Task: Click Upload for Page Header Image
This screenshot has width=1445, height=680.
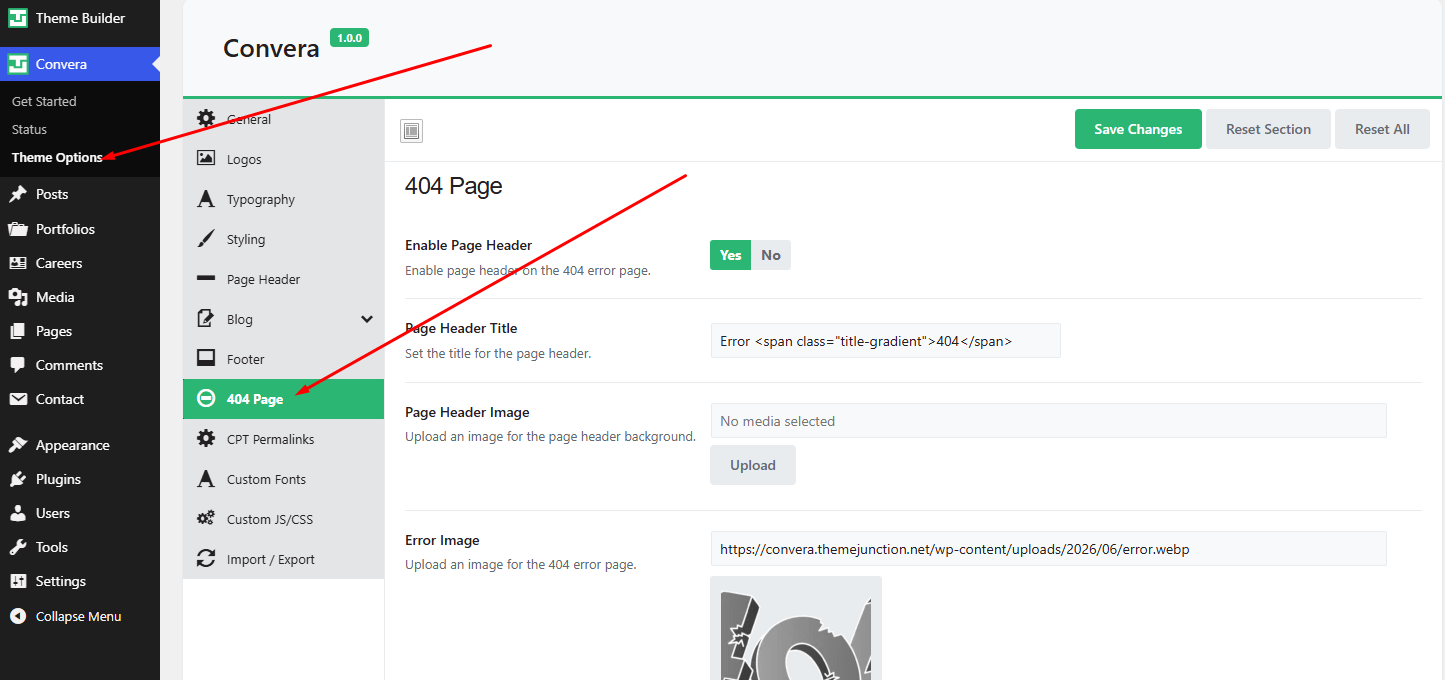Action: pyautogui.click(x=753, y=465)
